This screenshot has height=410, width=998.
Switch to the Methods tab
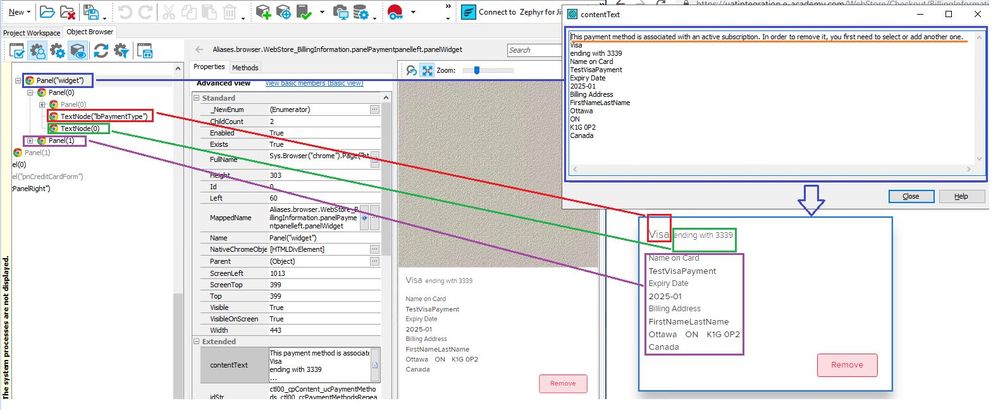tap(245, 67)
